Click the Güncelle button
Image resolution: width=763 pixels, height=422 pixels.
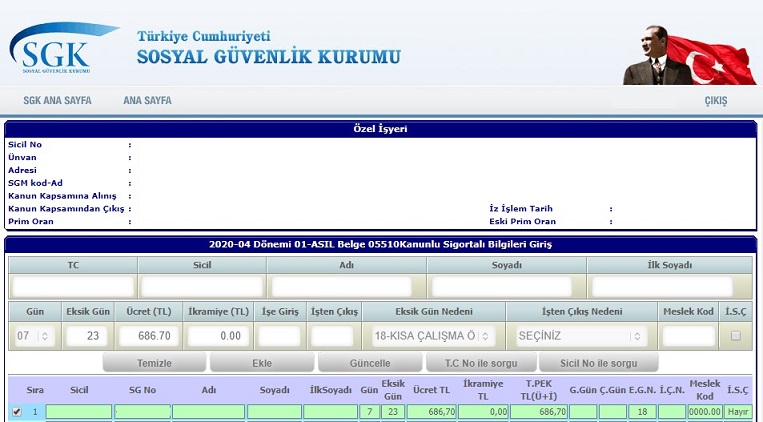[x=370, y=363]
